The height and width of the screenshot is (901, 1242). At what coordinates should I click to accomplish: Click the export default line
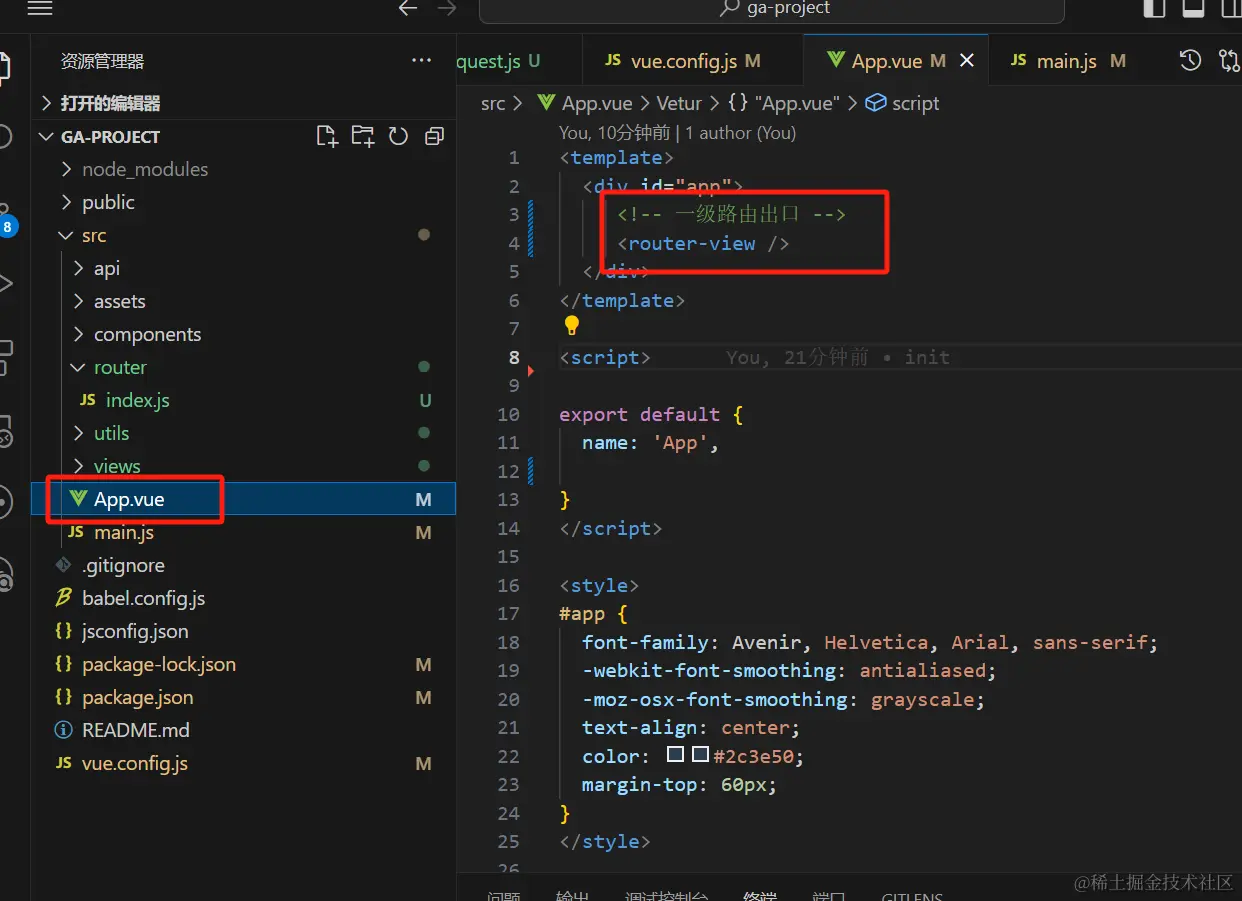pyautogui.click(x=651, y=414)
